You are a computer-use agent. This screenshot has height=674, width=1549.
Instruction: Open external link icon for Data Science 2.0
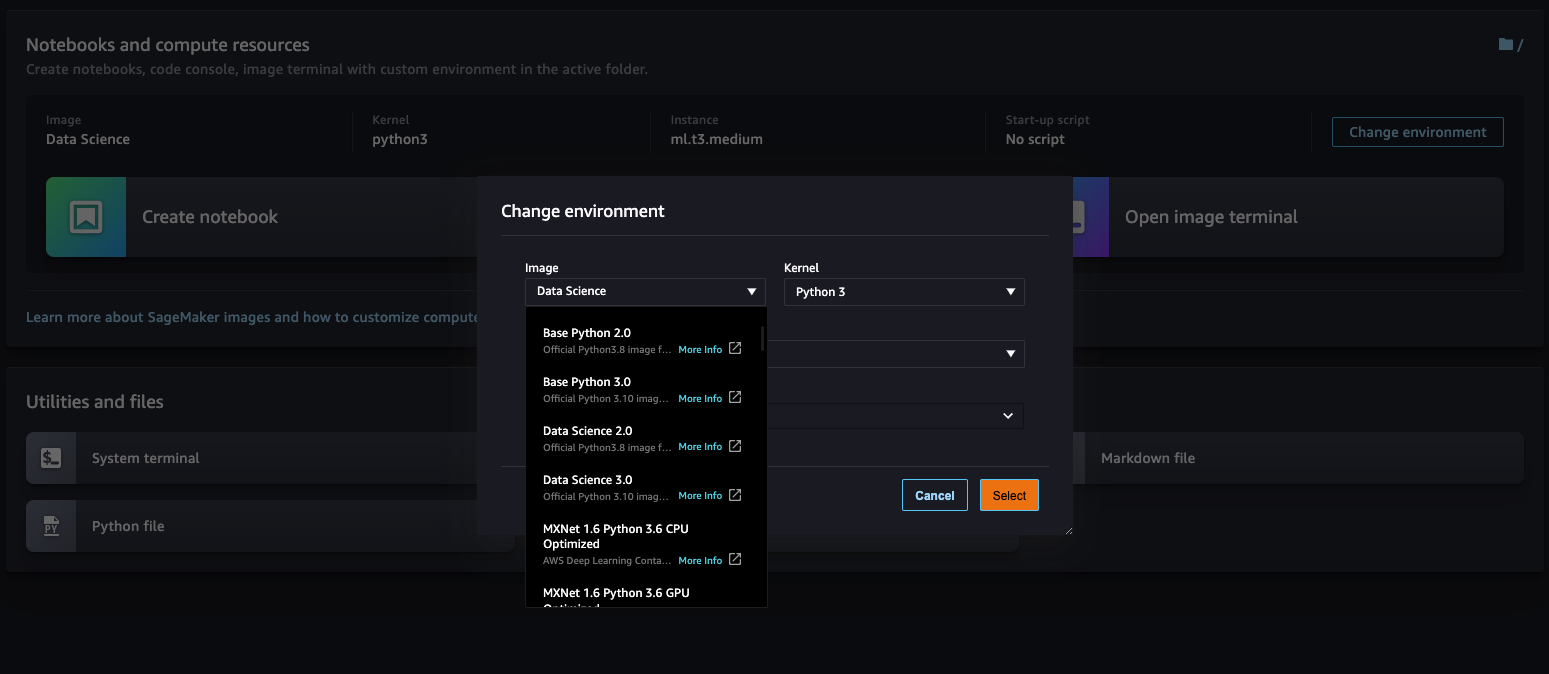pos(735,446)
